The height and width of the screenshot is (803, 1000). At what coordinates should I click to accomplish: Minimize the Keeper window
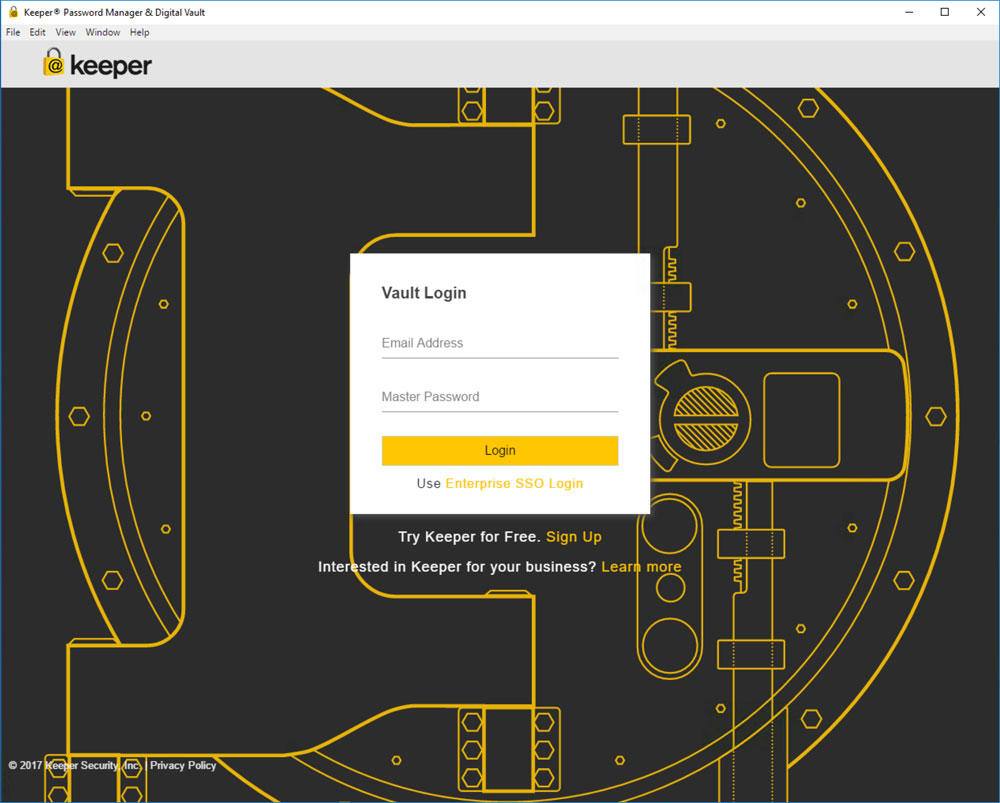909,12
